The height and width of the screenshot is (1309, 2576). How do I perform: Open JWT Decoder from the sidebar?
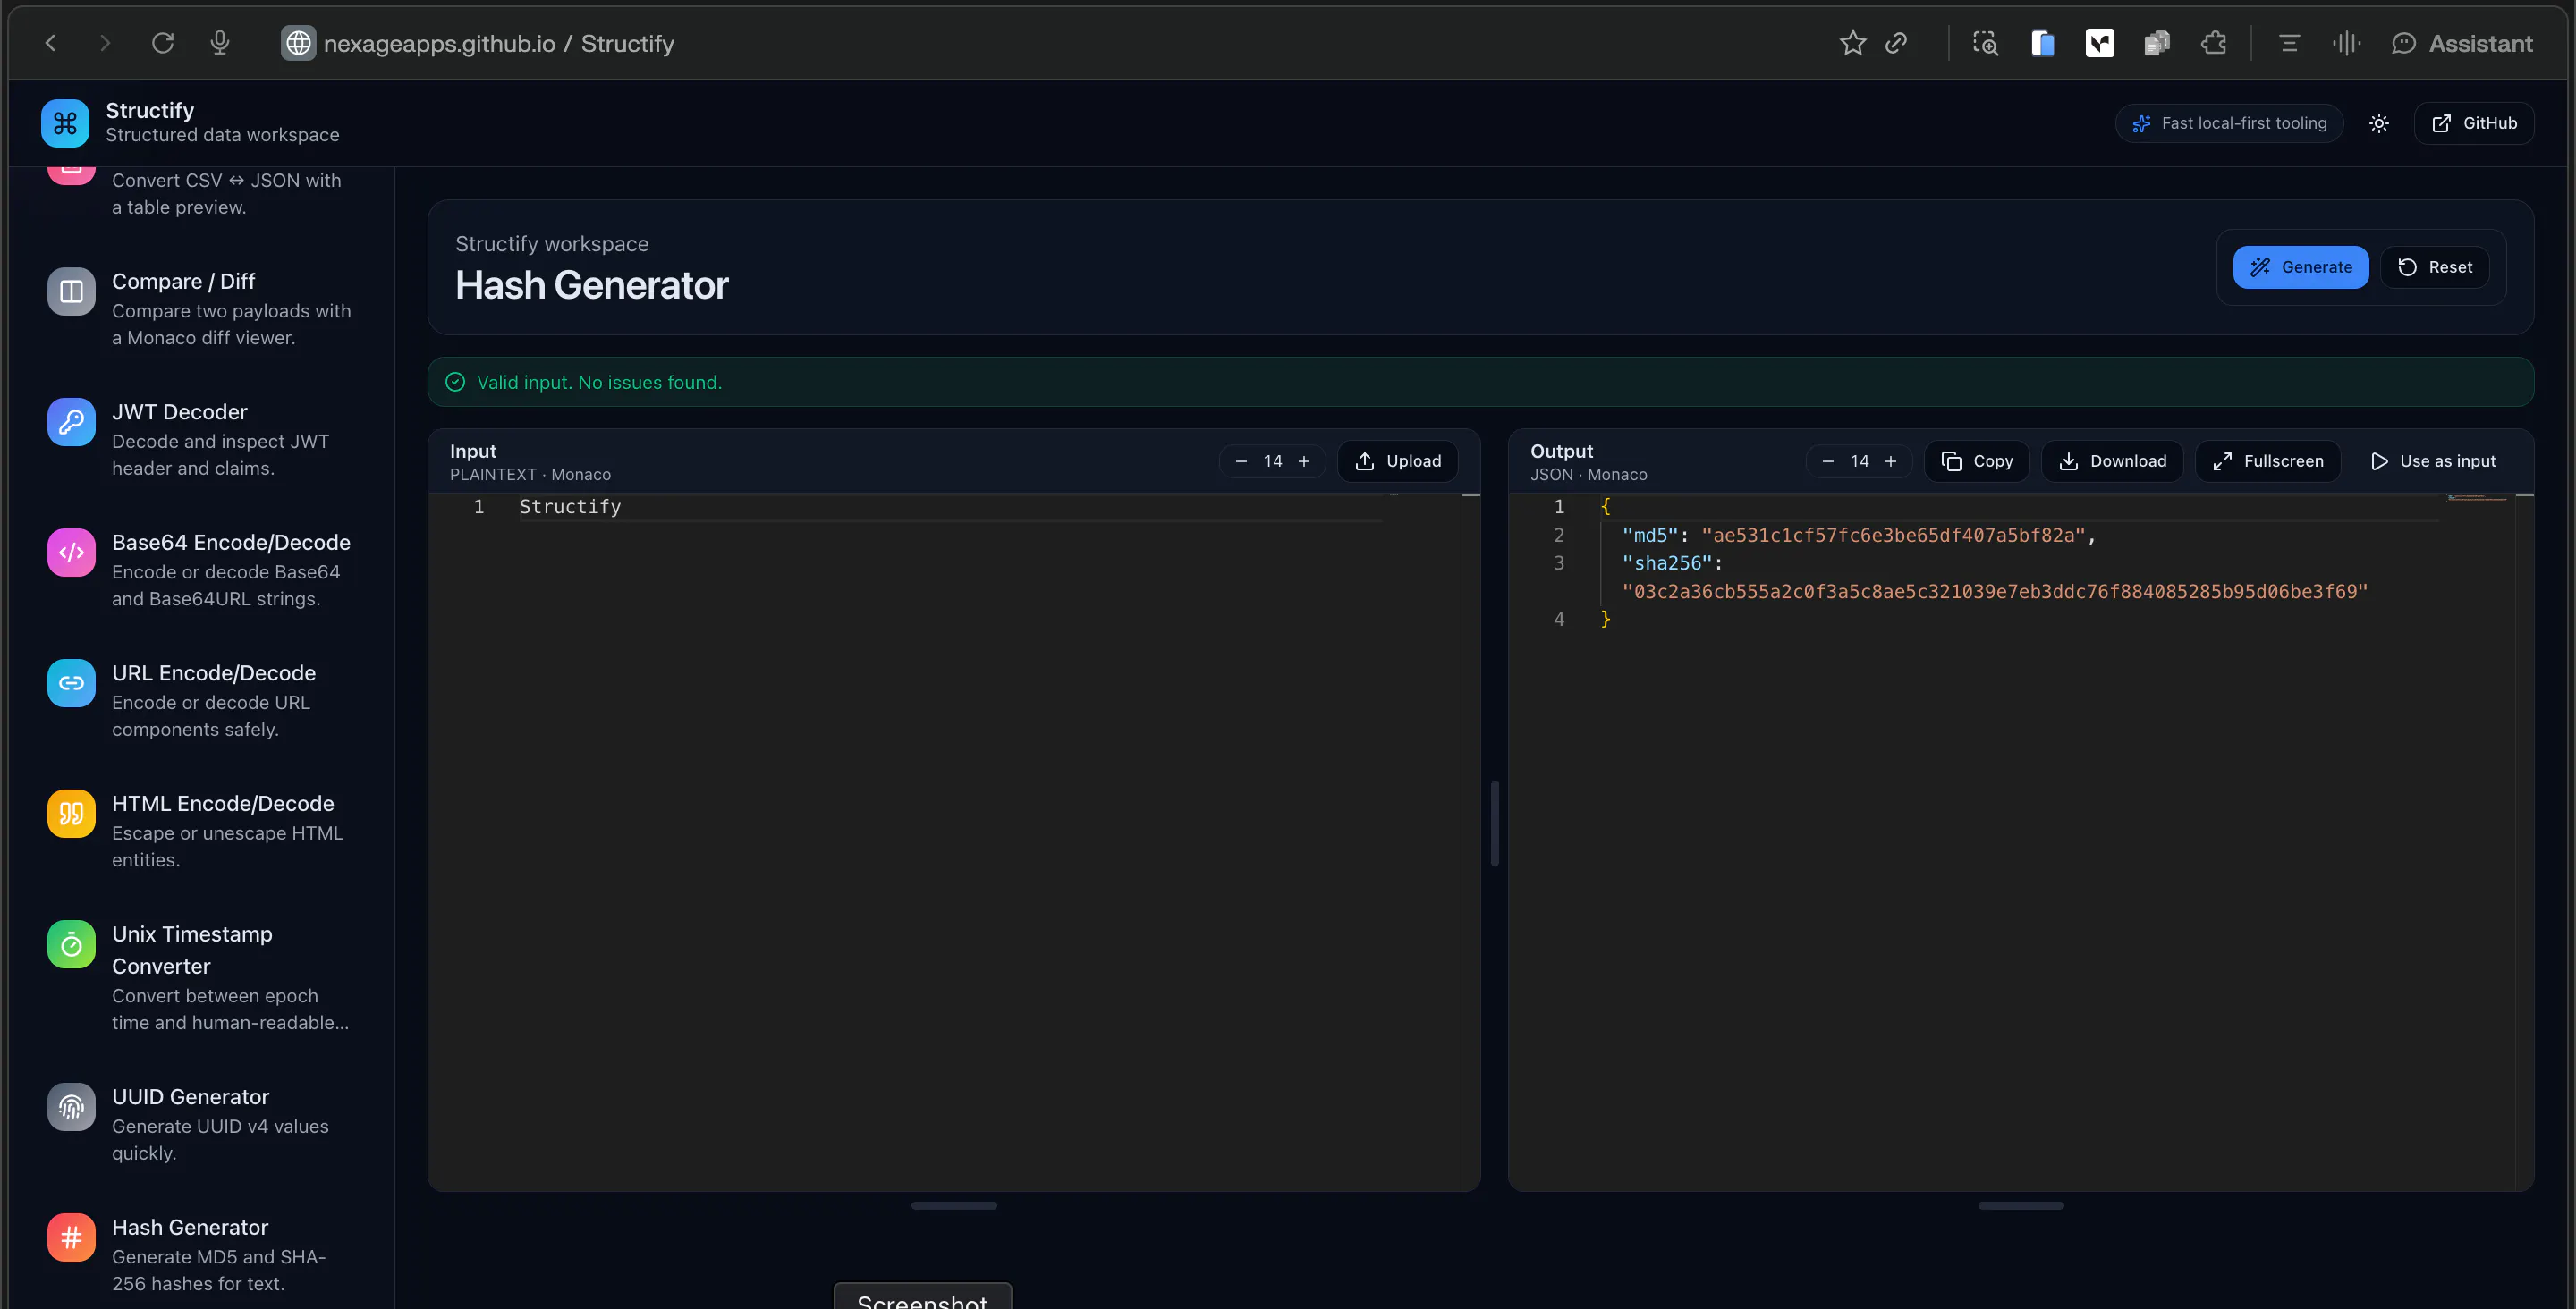(x=200, y=439)
